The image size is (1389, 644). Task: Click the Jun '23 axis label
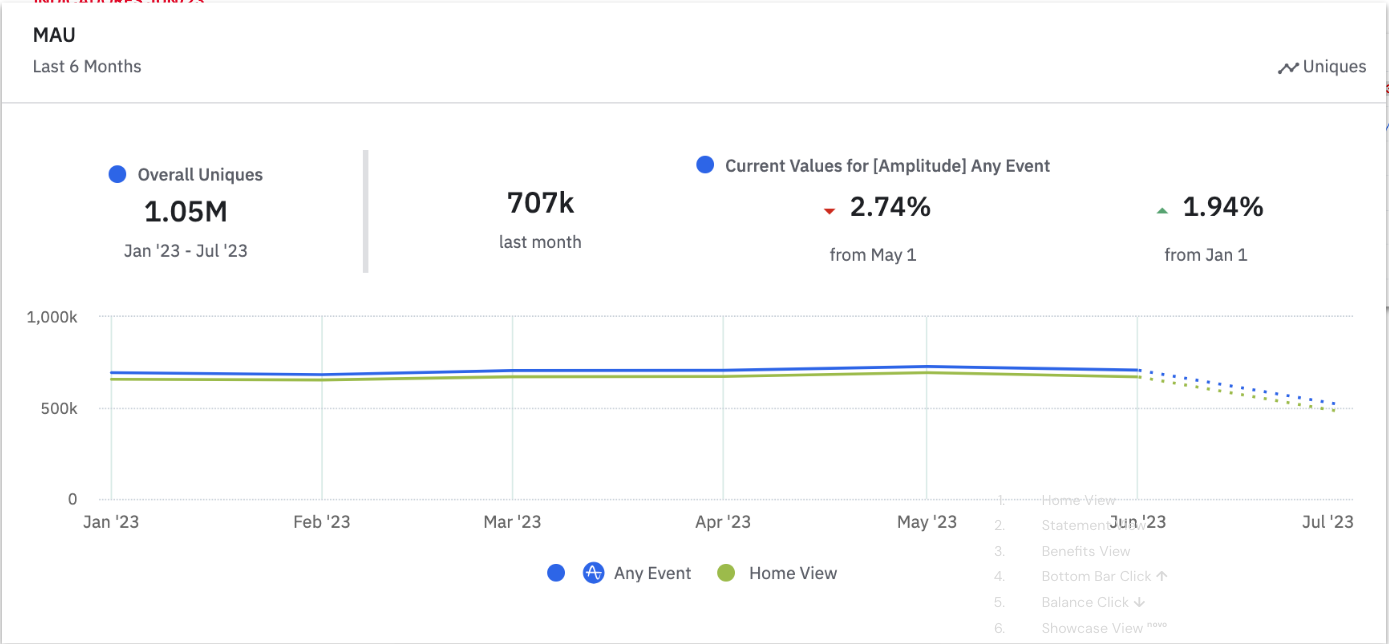click(x=1136, y=522)
